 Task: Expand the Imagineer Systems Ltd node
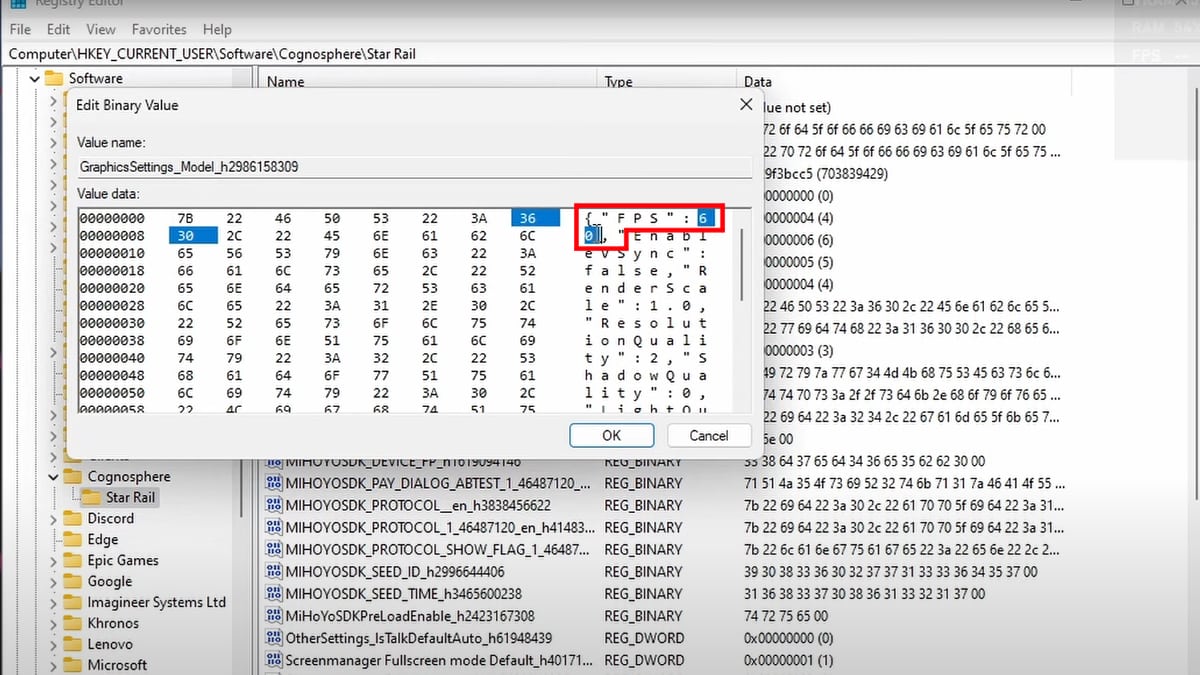point(53,603)
